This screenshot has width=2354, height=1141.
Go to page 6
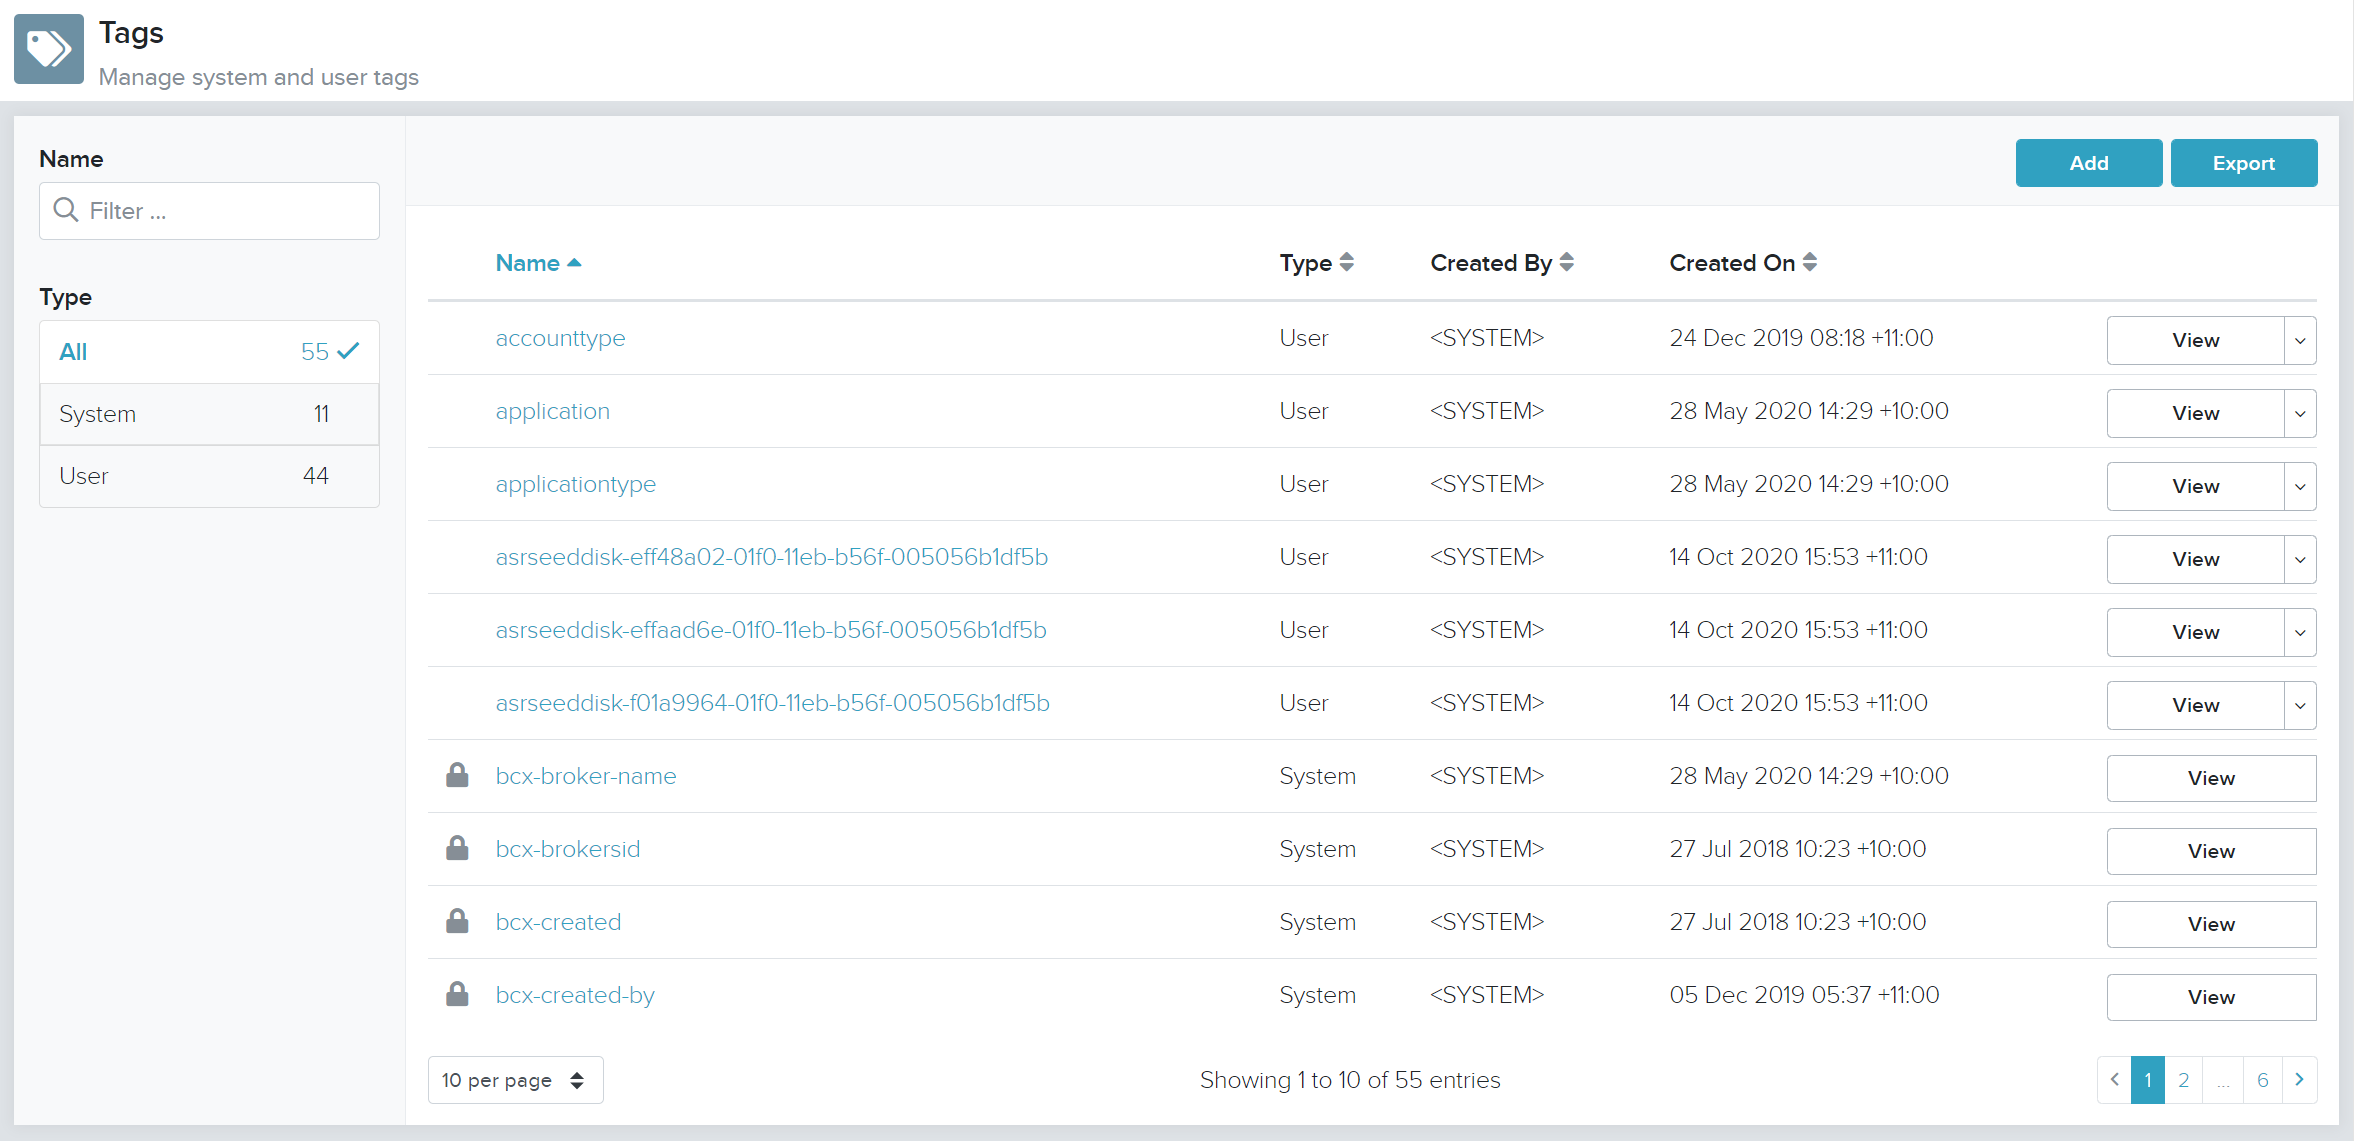[x=2263, y=1080]
